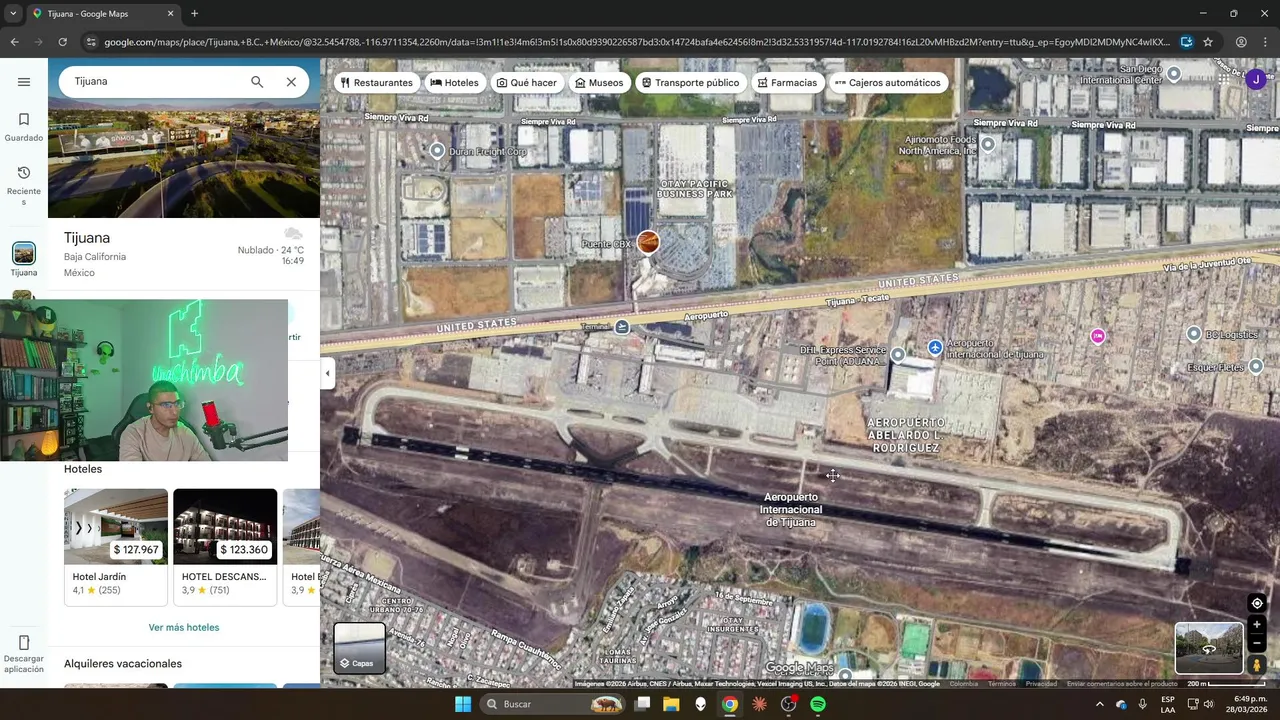Open Spotify from the taskbar
Image resolution: width=1280 pixels, height=720 pixels.
(x=818, y=704)
